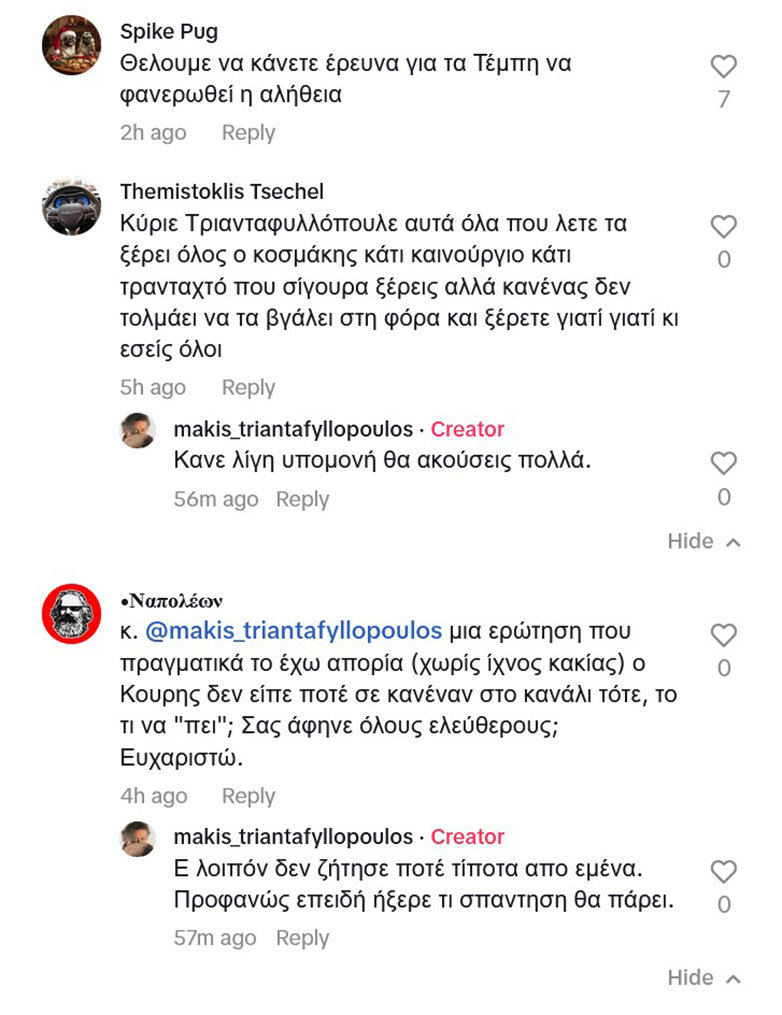This screenshot has height=1015, width=782.
Task: Collapse replies under Ναπολέων's comment
Action: [704, 978]
